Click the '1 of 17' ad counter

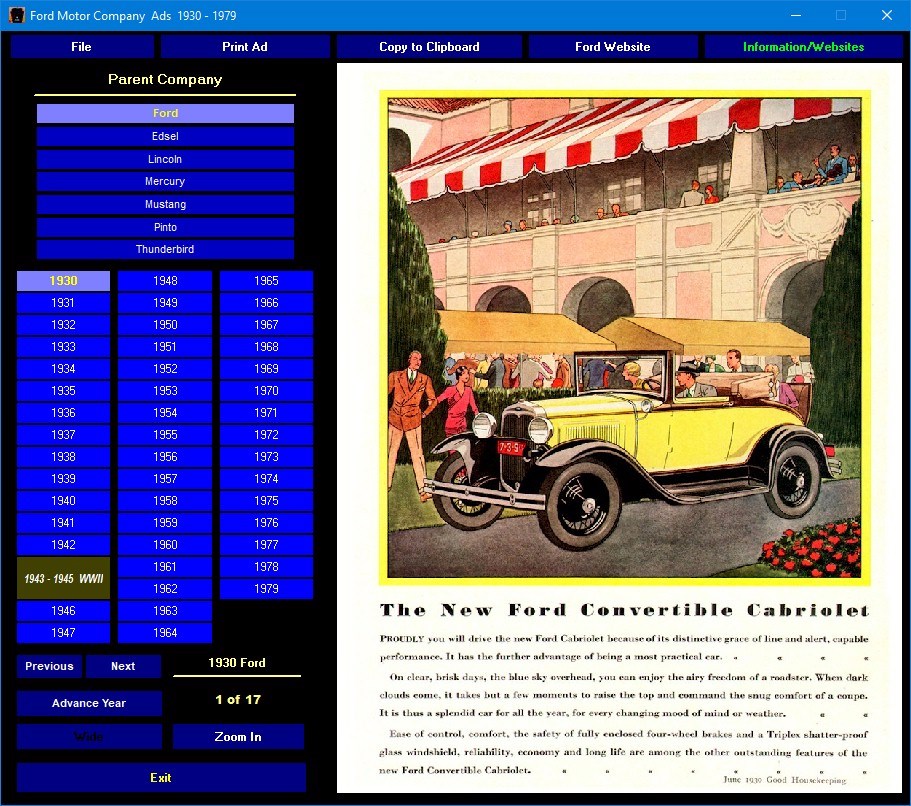[238, 700]
